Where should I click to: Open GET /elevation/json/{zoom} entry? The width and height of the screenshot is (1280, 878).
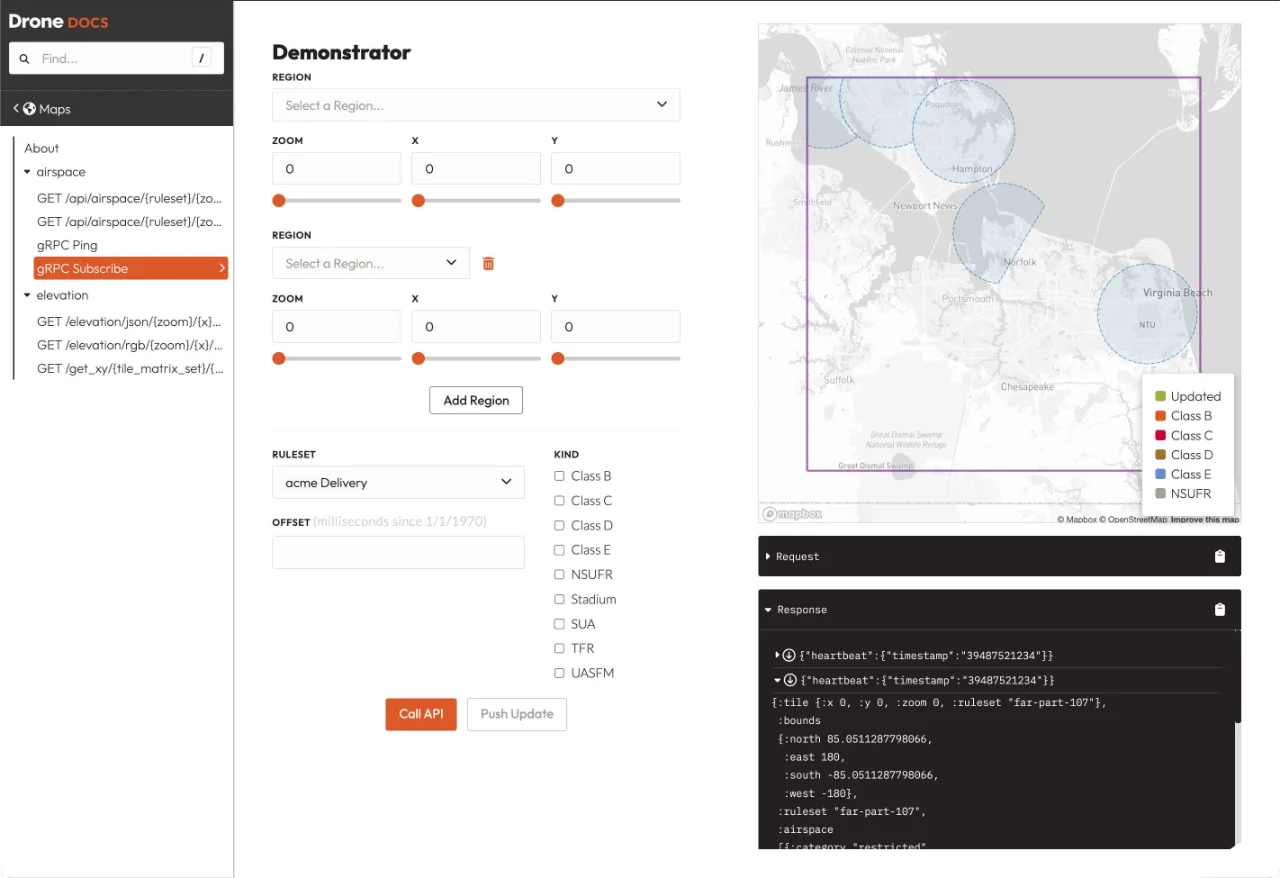129,322
